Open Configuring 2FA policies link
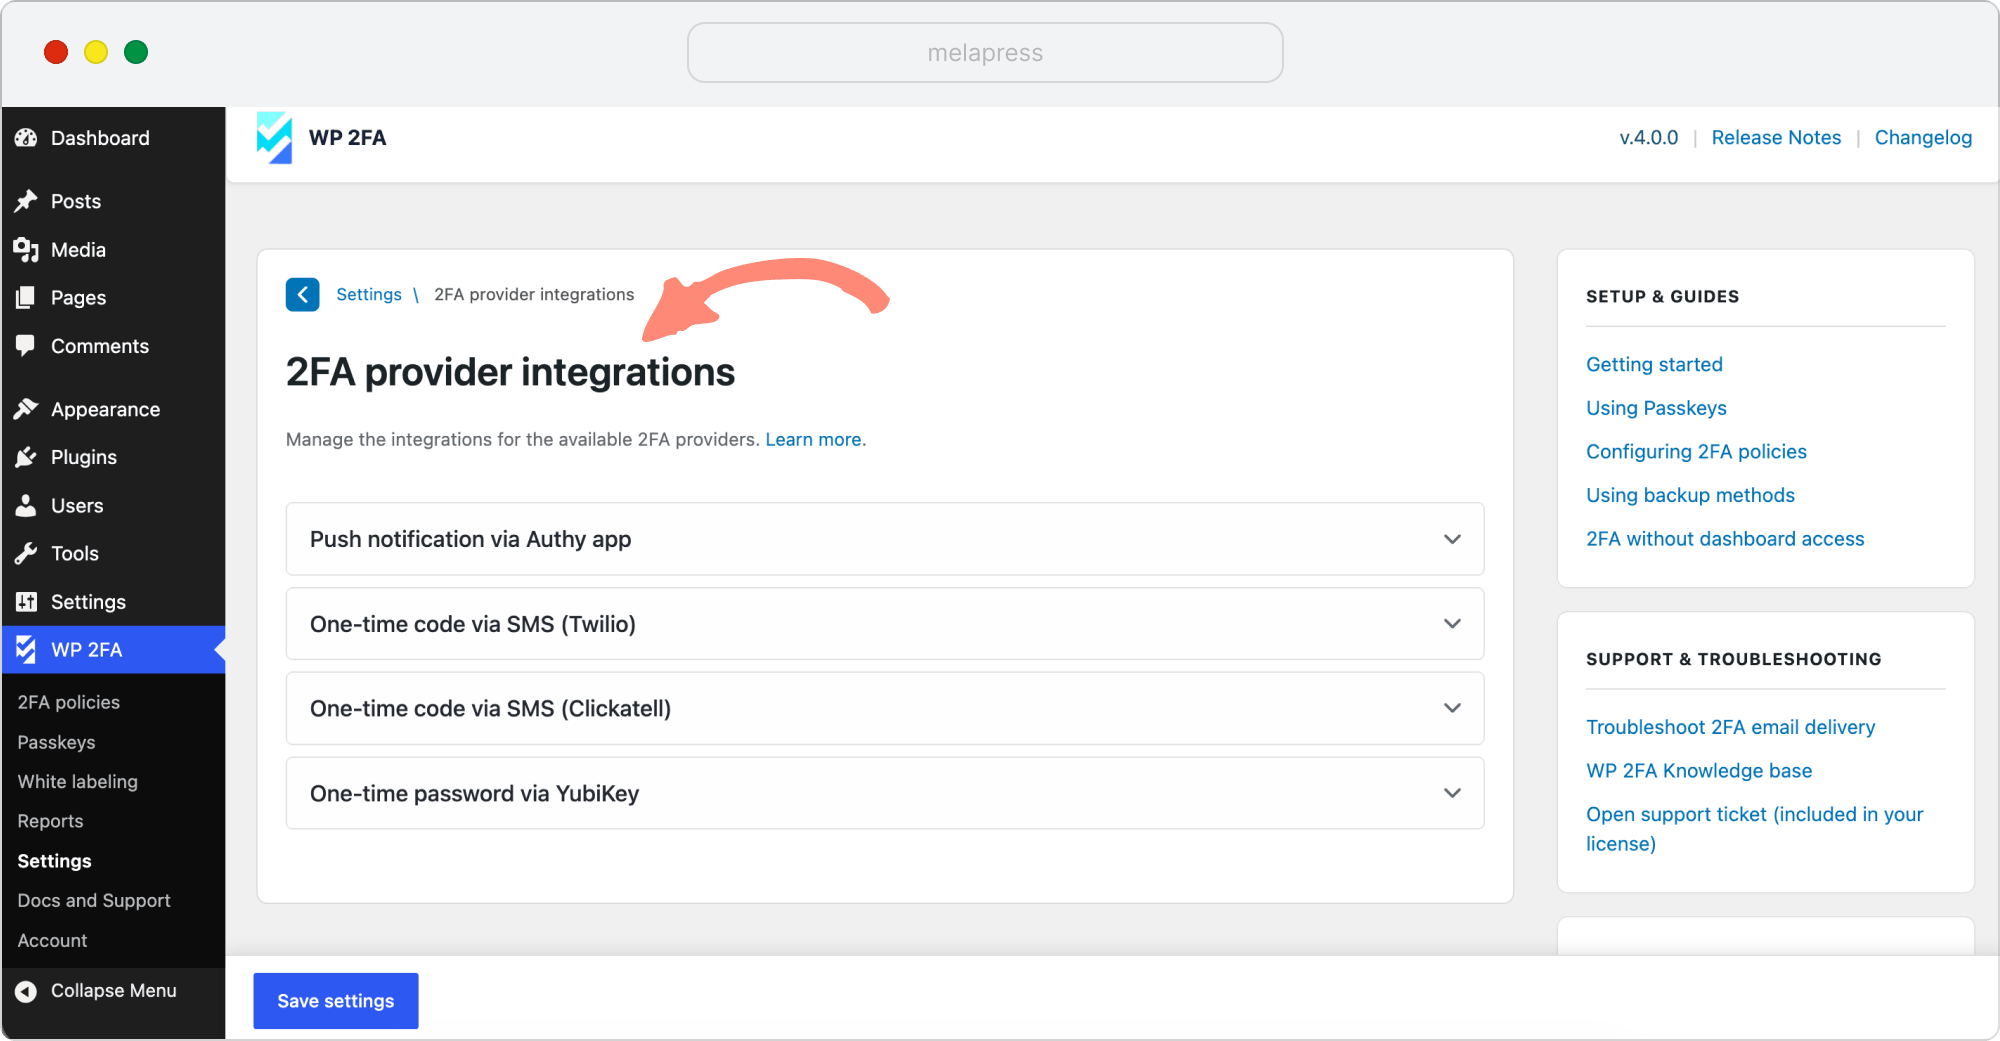The image size is (2000, 1041). [1696, 452]
